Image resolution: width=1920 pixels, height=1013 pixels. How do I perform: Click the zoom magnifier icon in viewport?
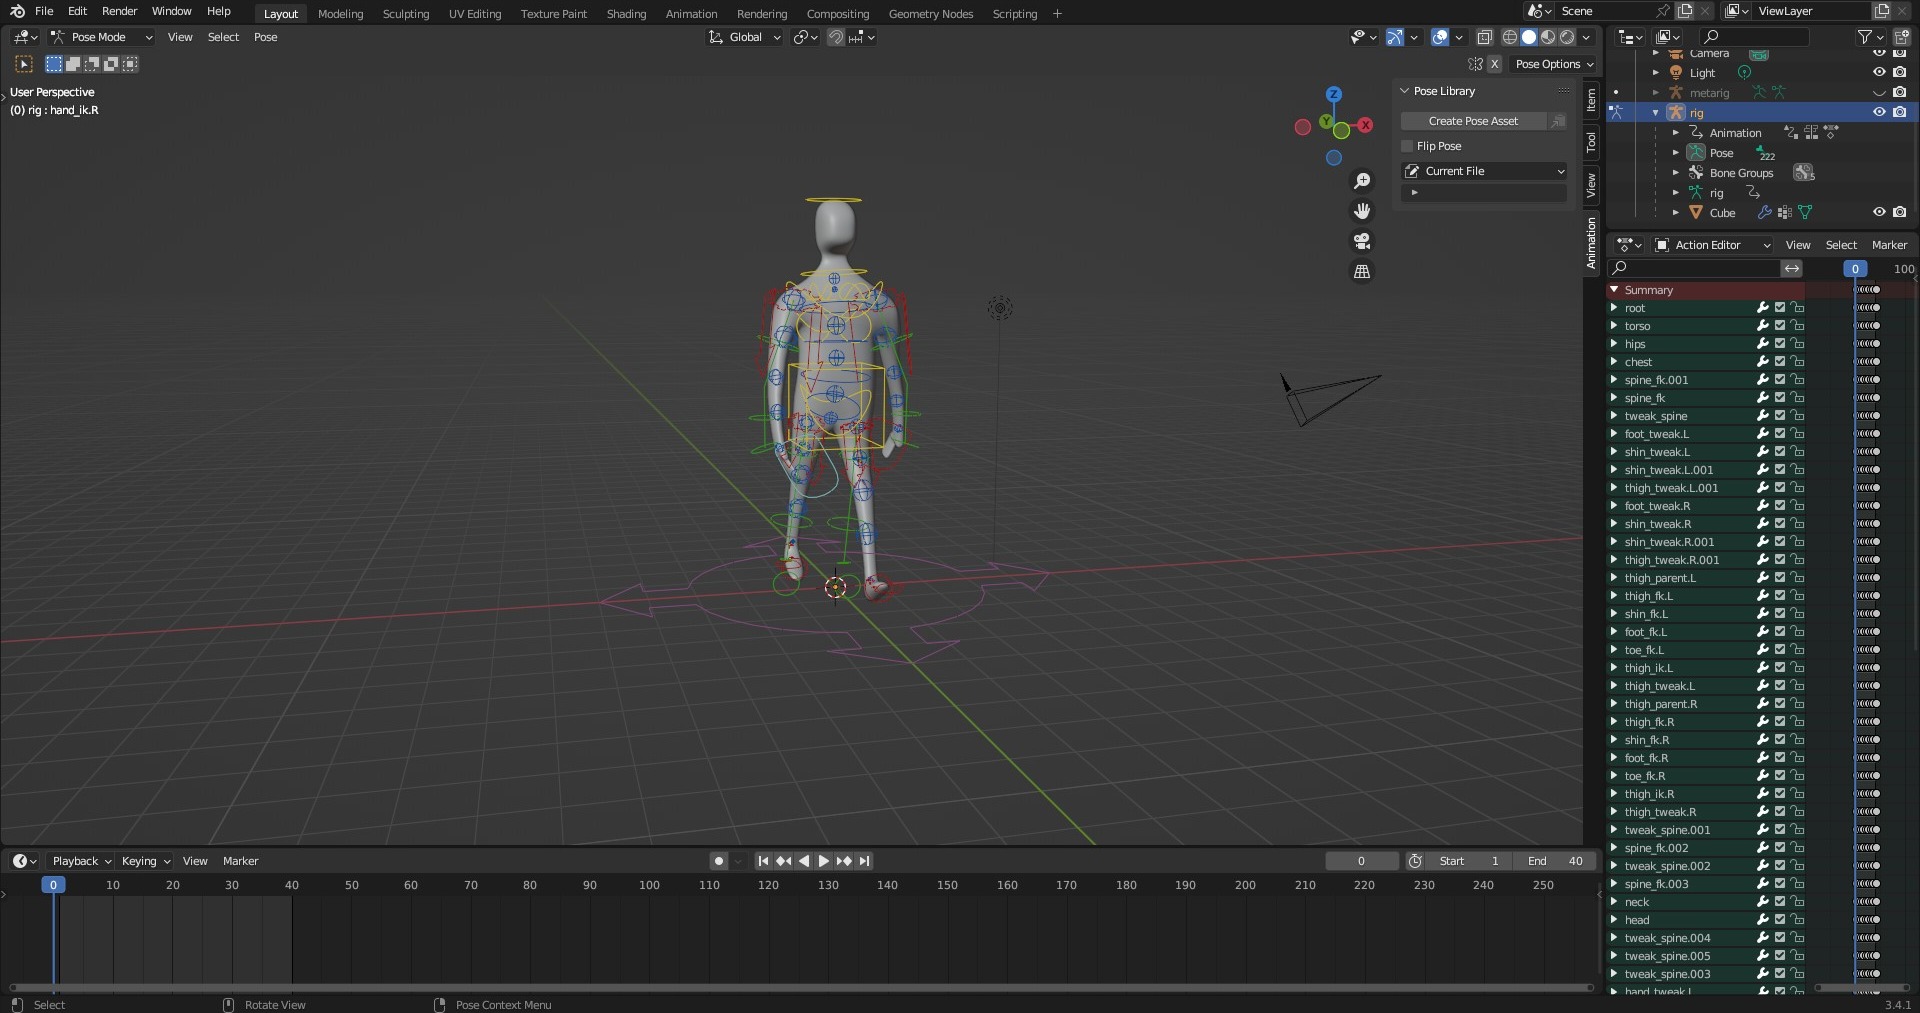coord(1362,181)
